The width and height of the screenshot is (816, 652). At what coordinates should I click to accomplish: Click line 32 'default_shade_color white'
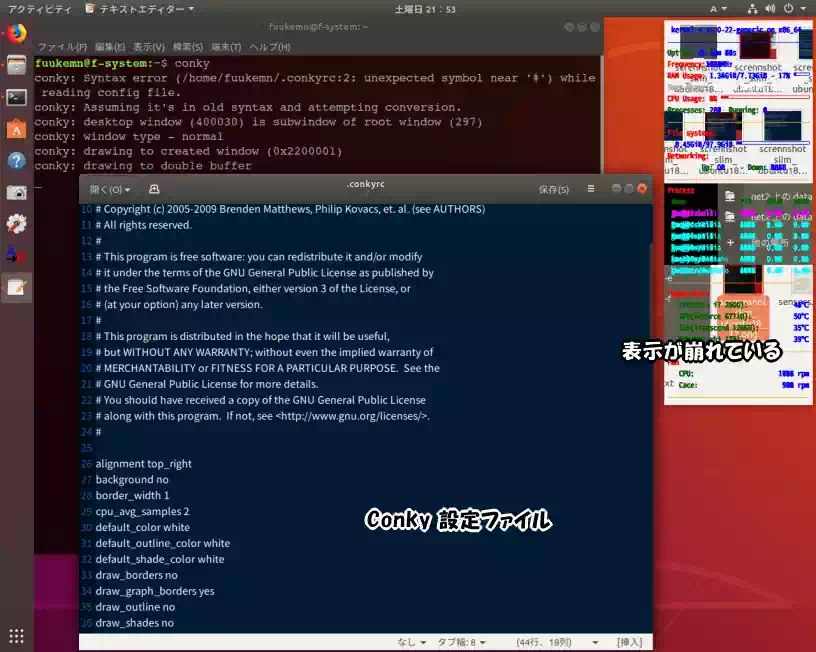pyautogui.click(x=160, y=559)
